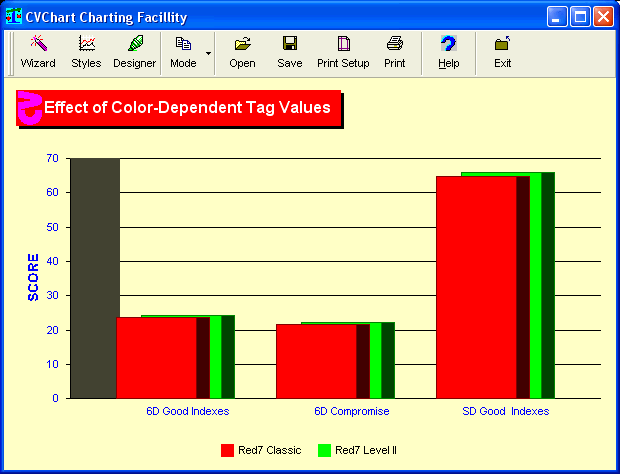The height and width of the screenshot is (474, 620).
Task: Open the Print Setup dialog
Action: 343,52
